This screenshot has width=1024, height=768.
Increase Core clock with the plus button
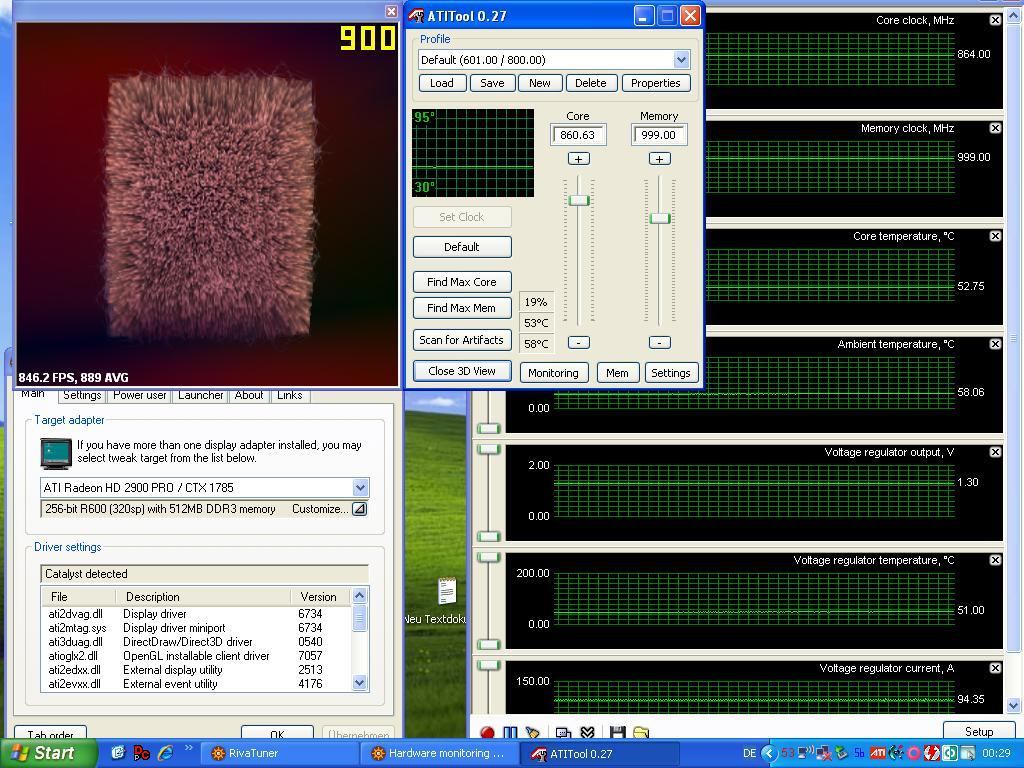(x=578, y=159)
